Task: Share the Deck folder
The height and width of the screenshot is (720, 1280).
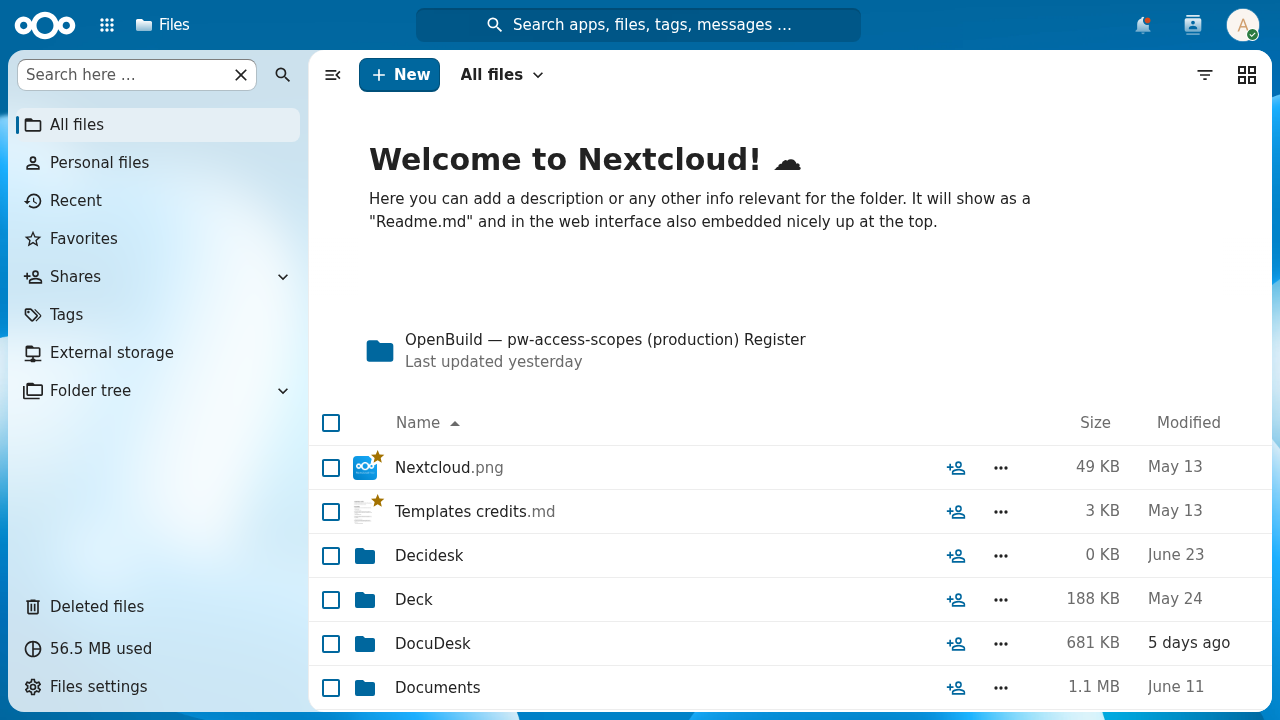Action: (x=956, y=600)
